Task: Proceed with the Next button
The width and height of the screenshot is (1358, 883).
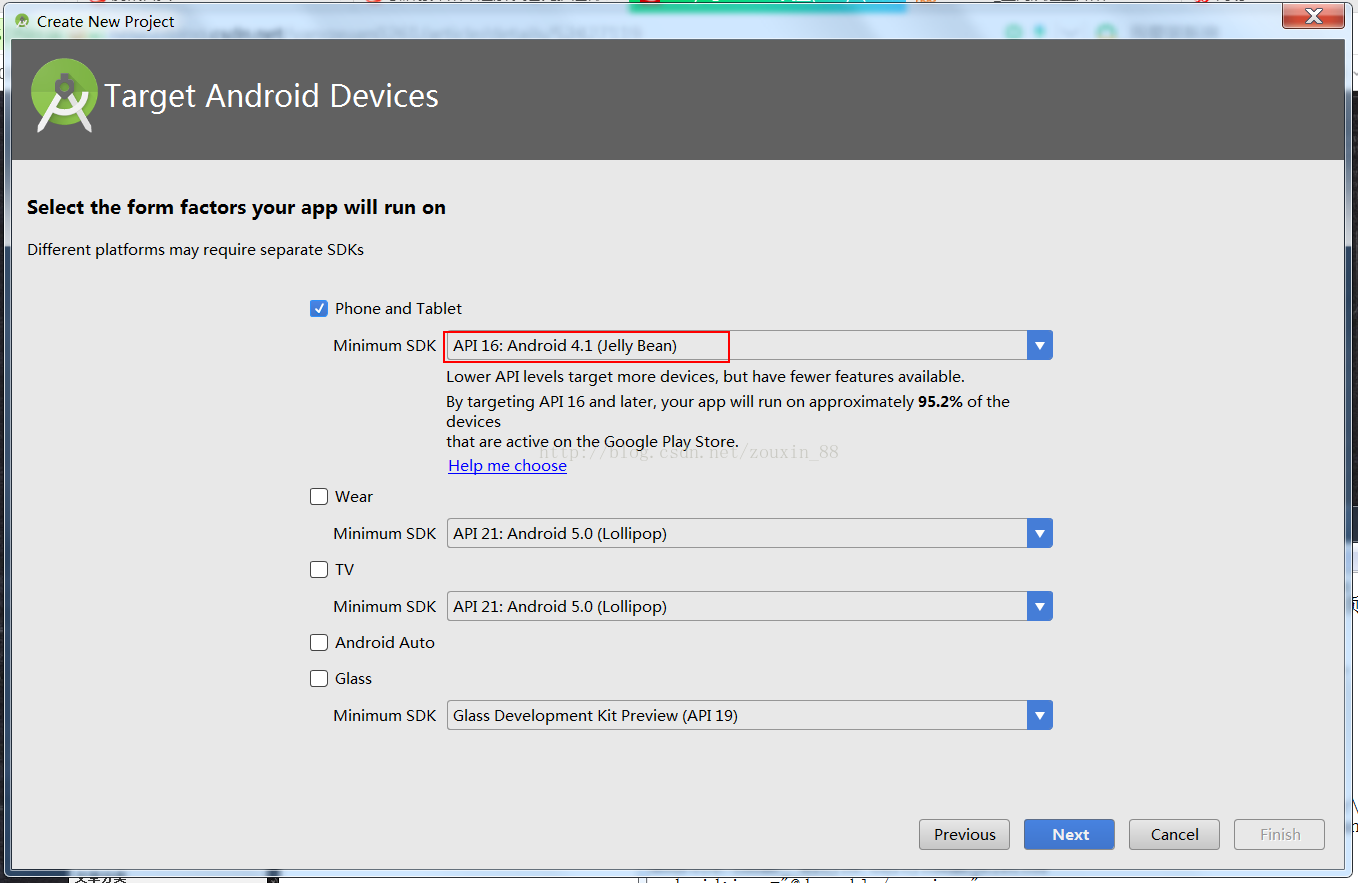Action: point(1070,834)
